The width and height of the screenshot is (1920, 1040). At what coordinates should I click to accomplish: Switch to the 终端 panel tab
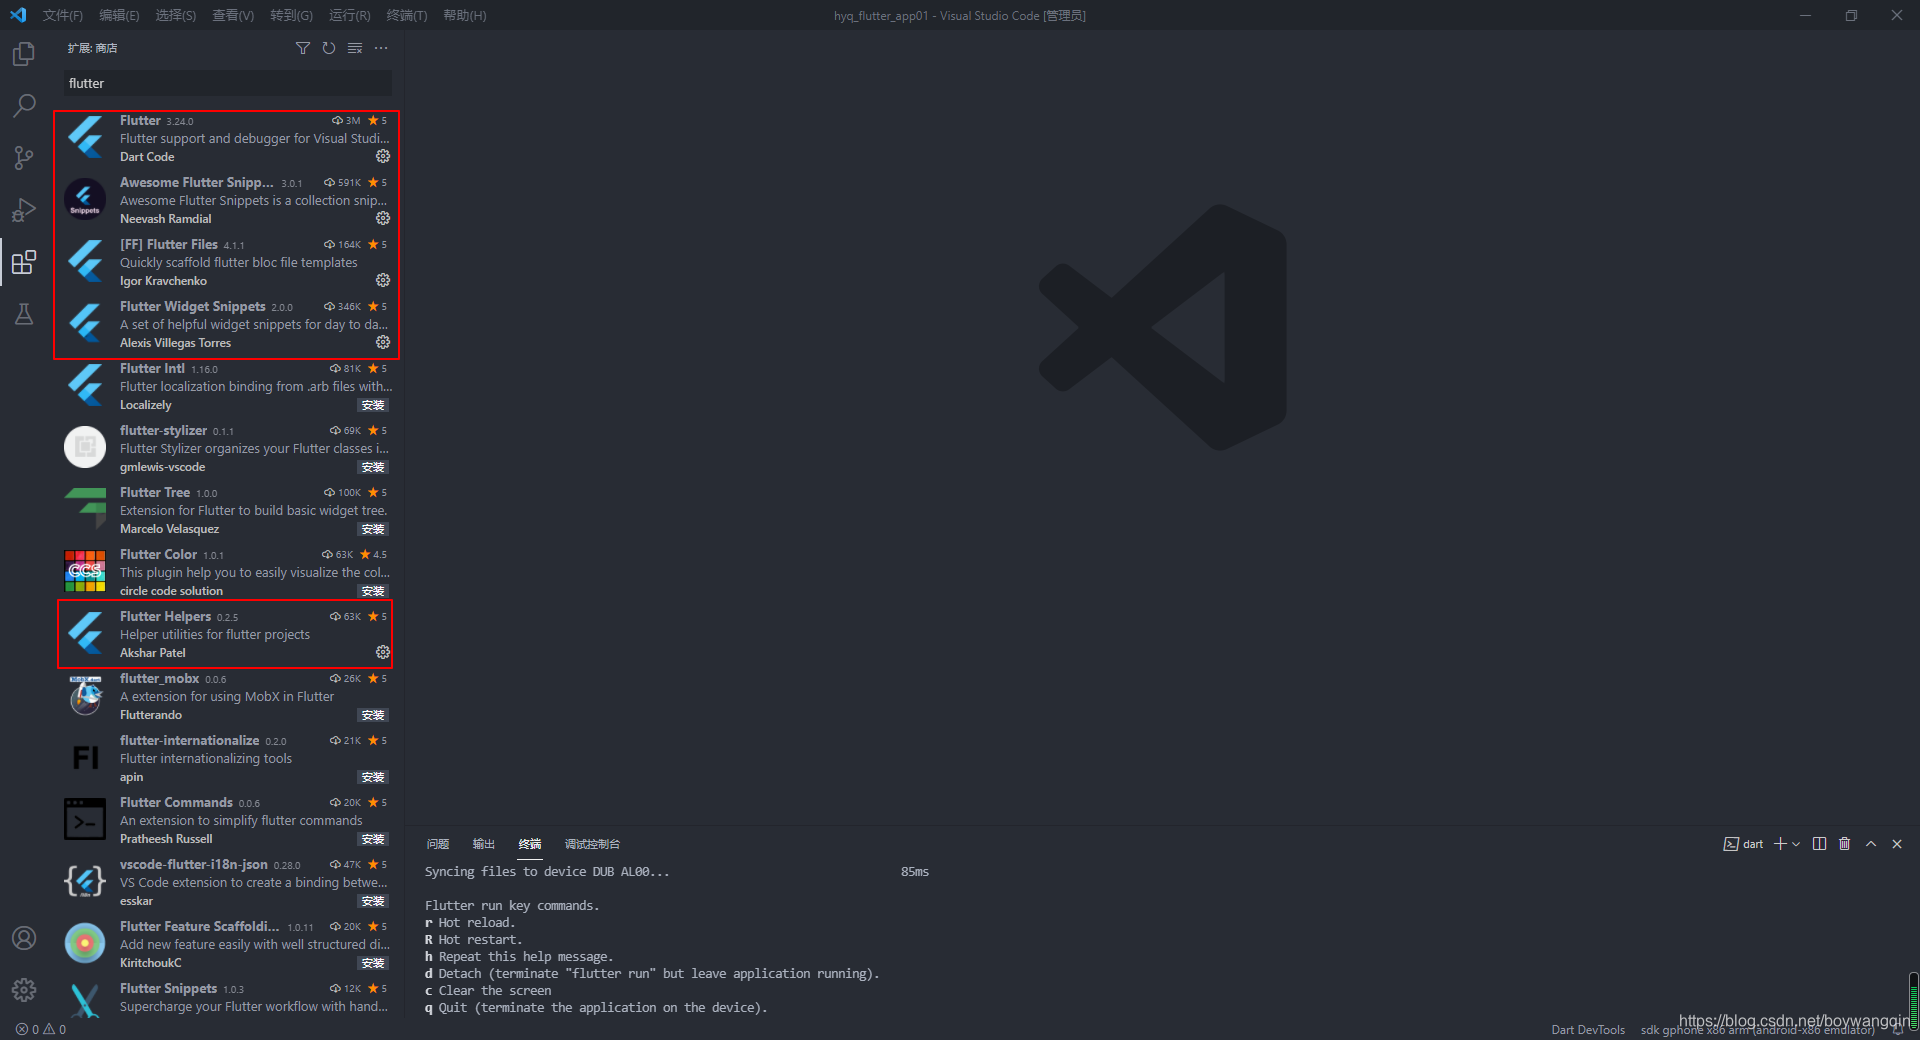point(530,844)
